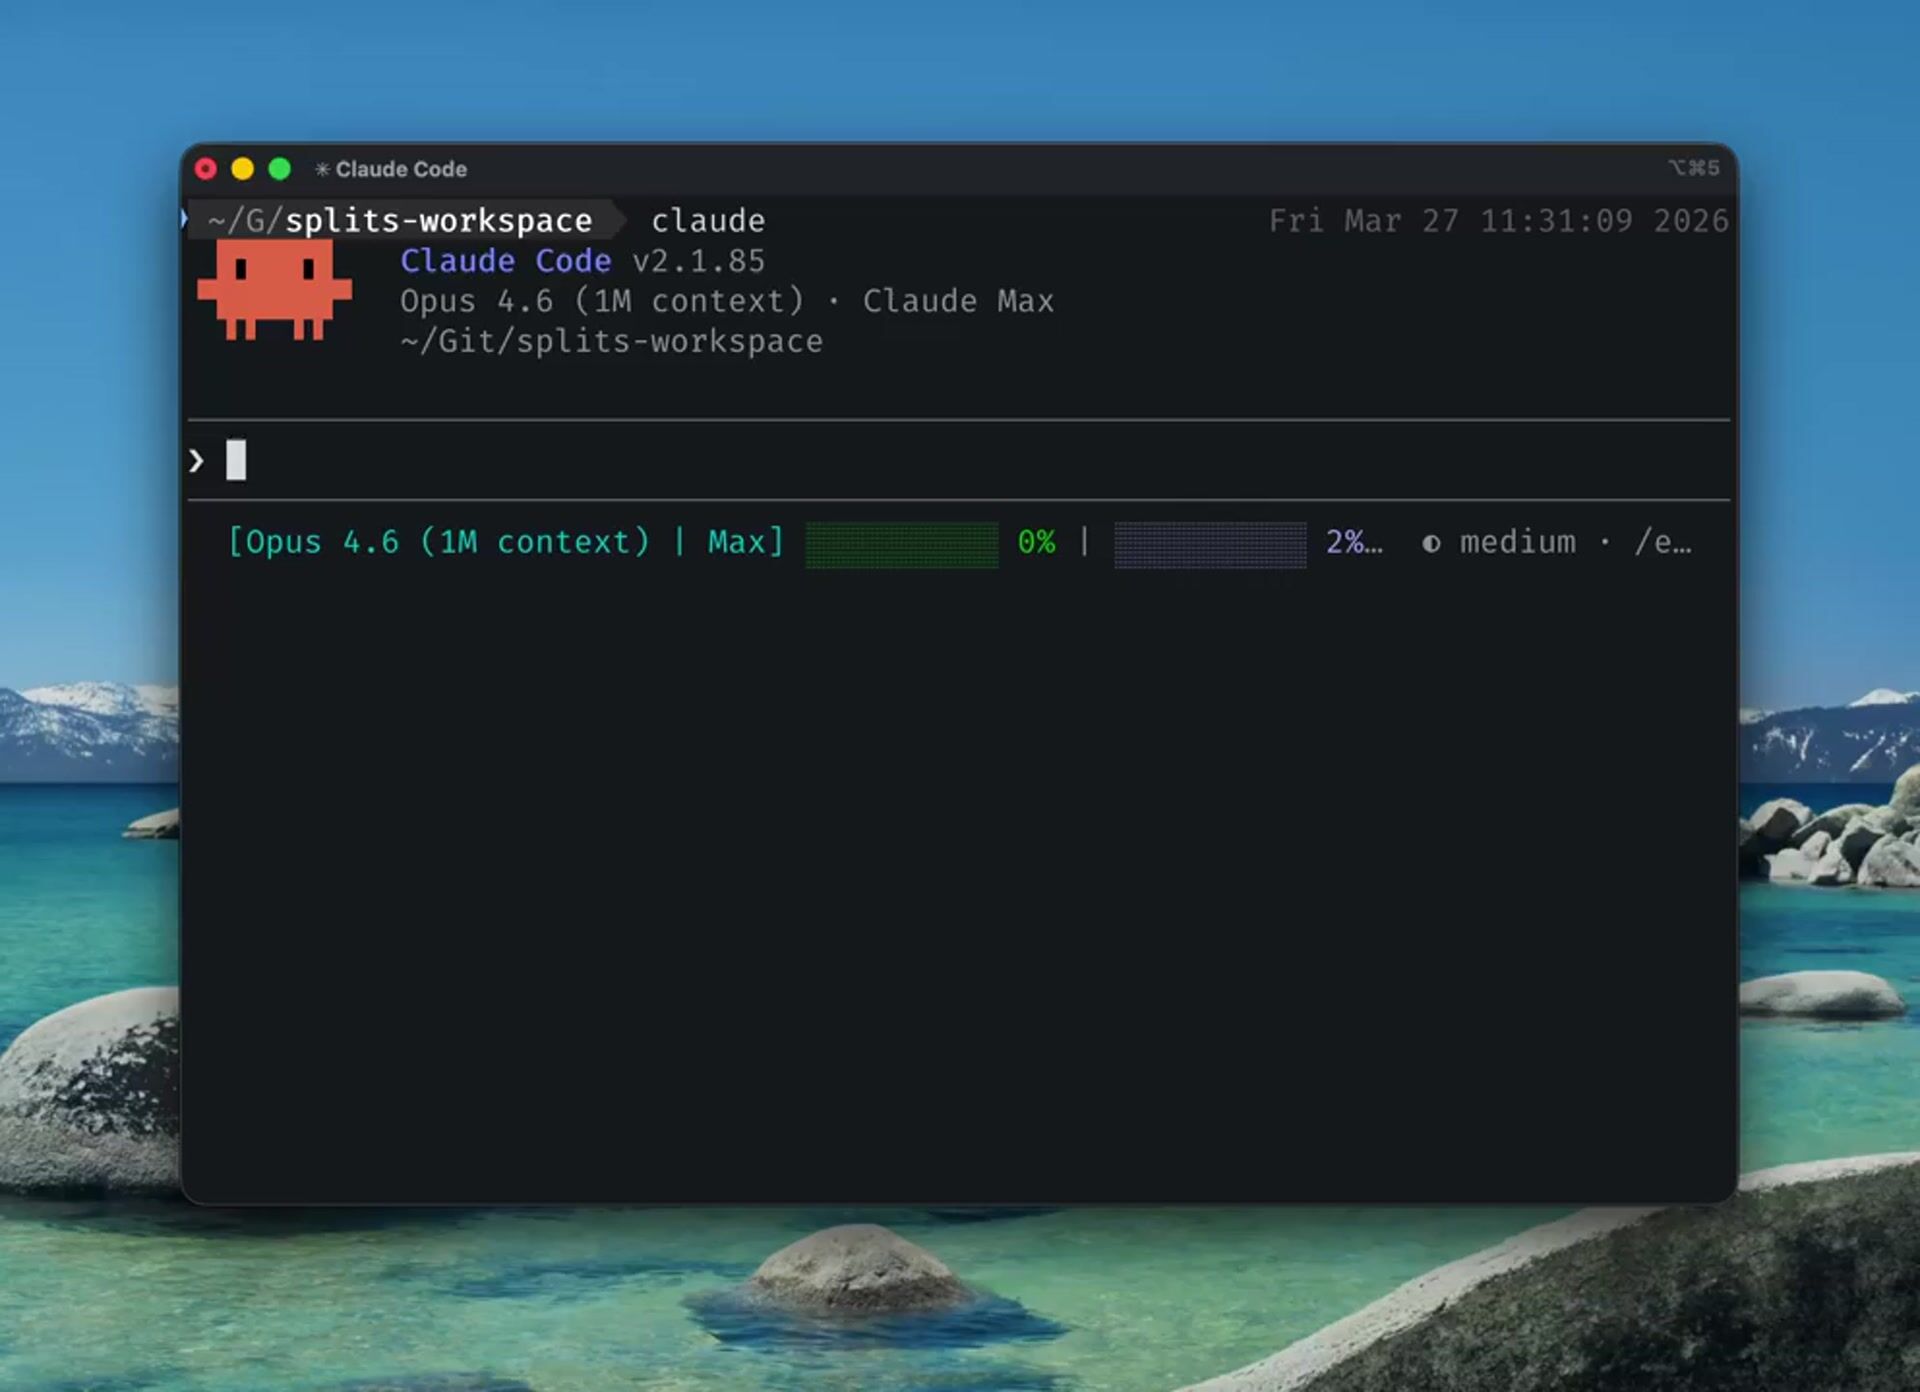Click the blue prompt arrow beside ~/G/ path
Viewport: 1920px width, 1392px height.
185,219
